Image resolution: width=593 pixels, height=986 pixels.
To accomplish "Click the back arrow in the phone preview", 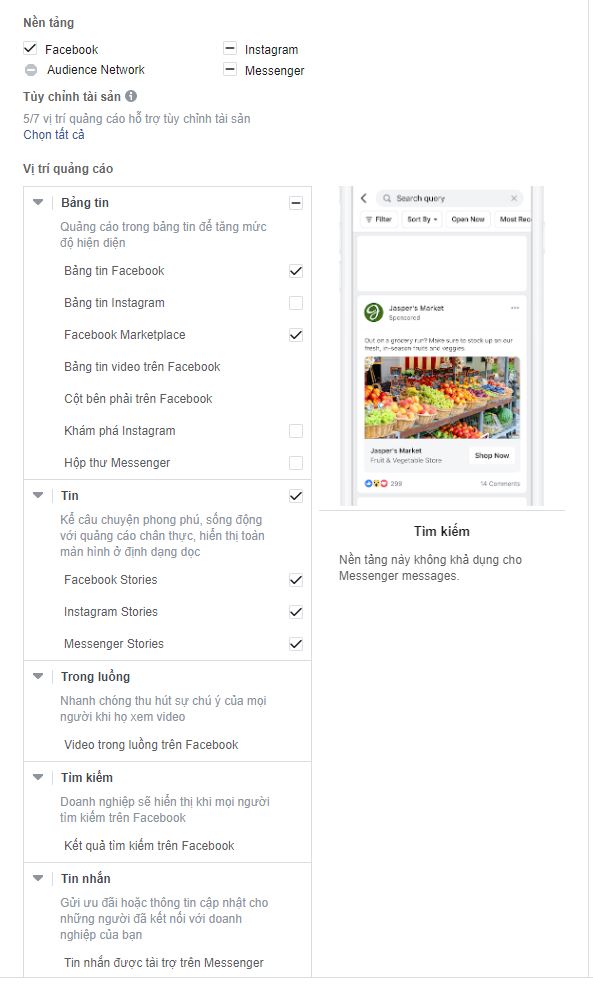I will tap(363, 198).
